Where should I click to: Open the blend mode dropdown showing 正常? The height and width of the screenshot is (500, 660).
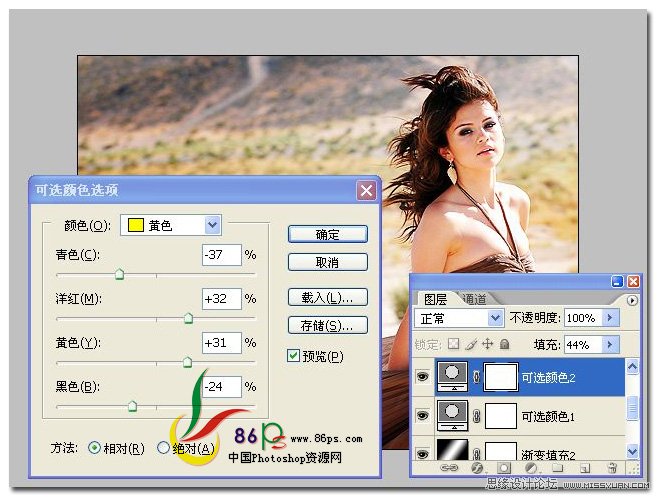coord(459,318)
